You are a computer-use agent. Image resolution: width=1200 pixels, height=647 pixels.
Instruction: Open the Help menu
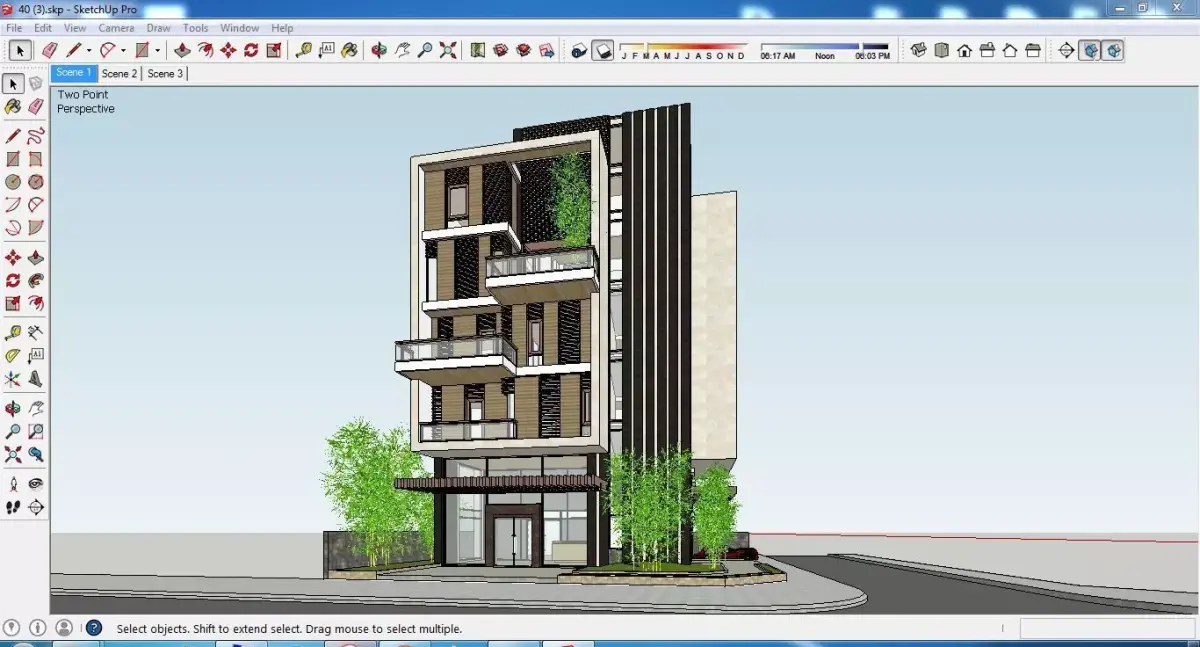pyautogui.click(x=282, y=28)
